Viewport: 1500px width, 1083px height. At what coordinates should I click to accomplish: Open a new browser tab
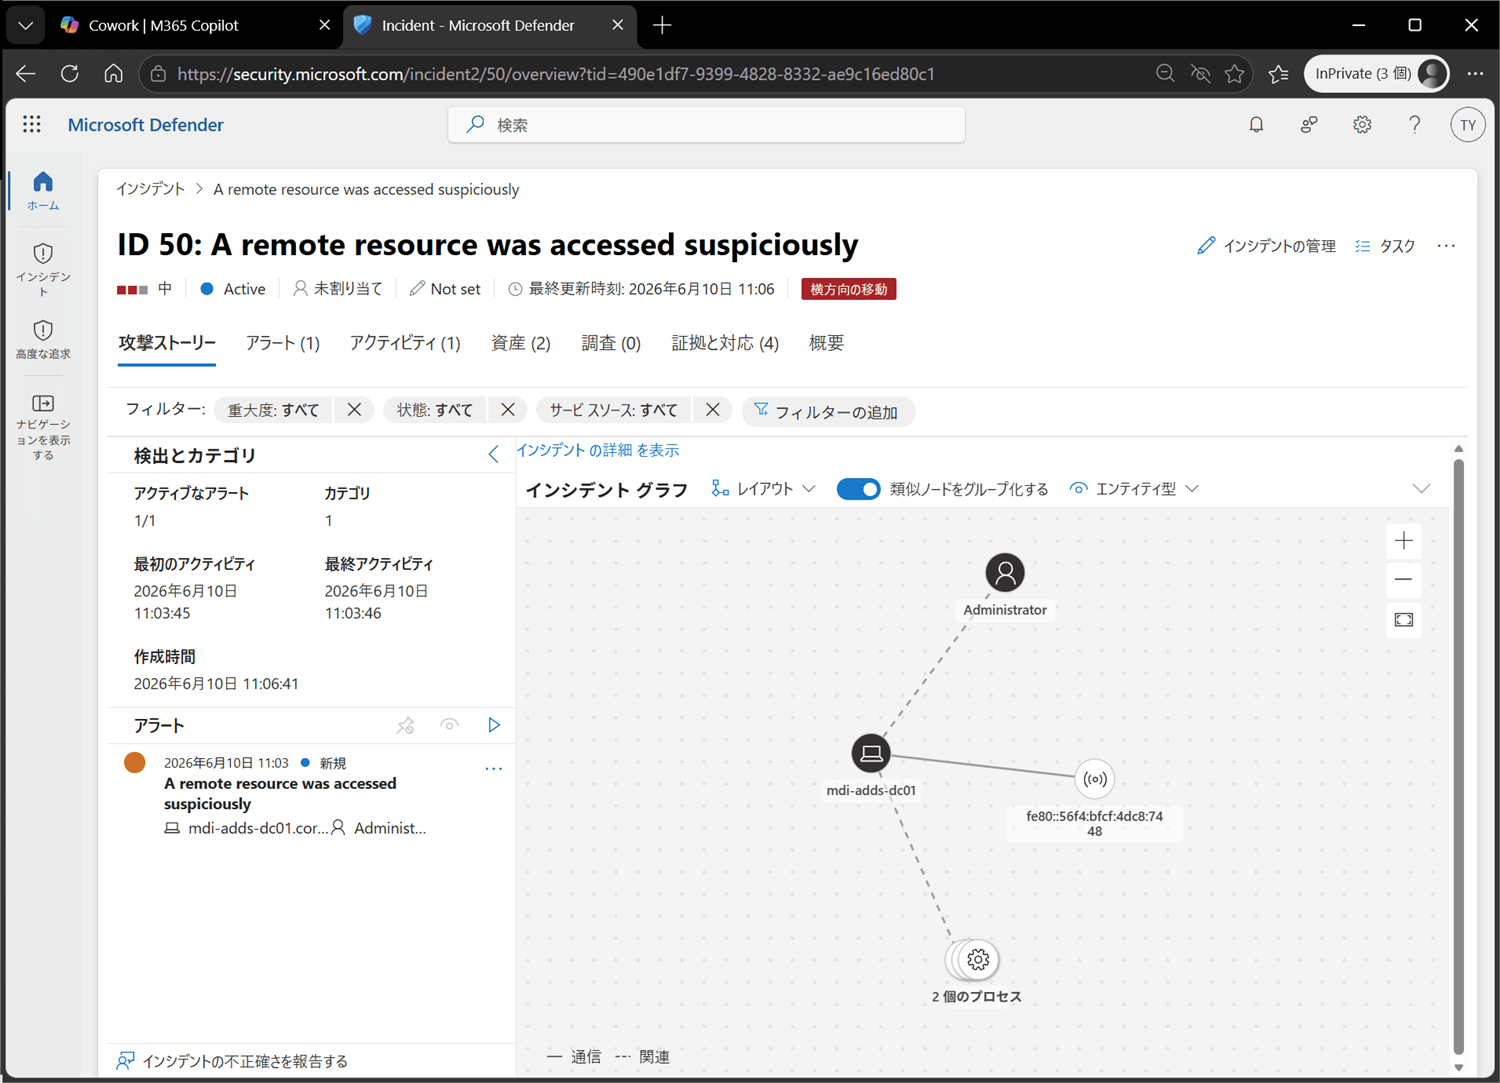661,25
